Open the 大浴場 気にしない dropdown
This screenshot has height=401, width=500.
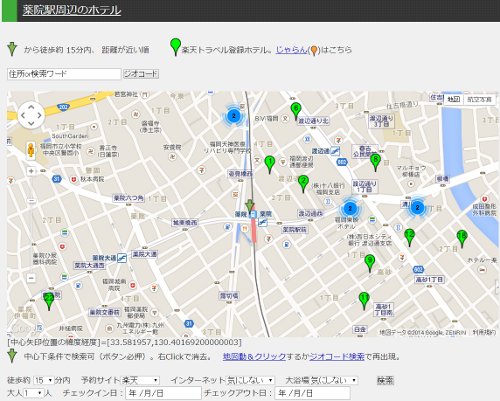point(334,380)
